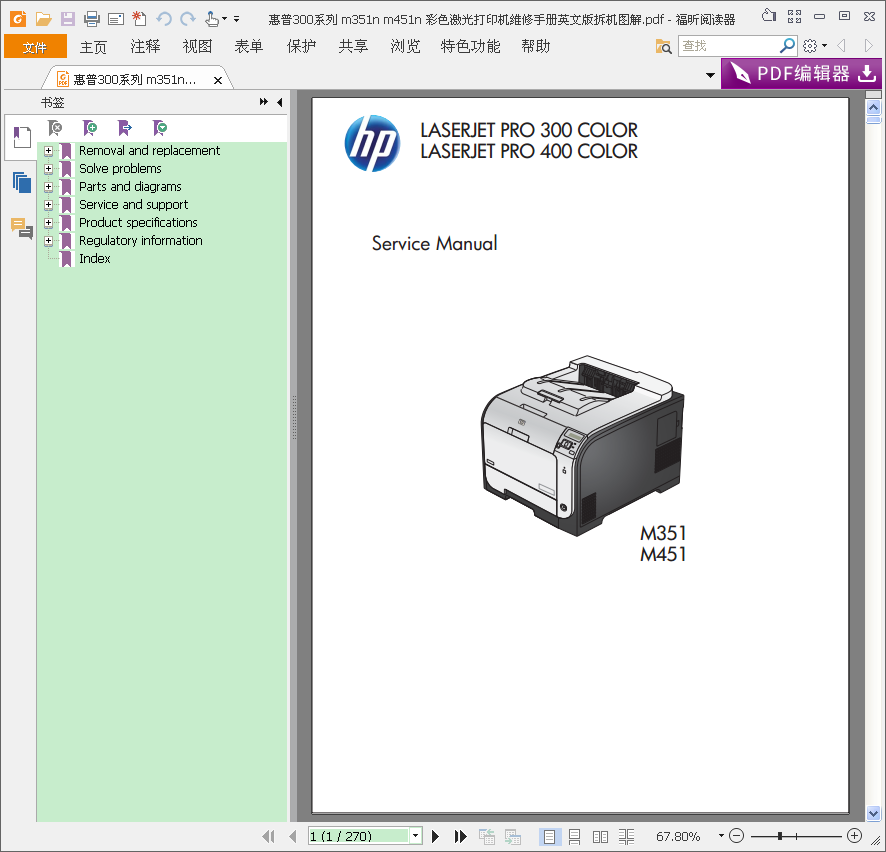Click the page number input field
Screen dimensions: 886x852
point(359,836)
